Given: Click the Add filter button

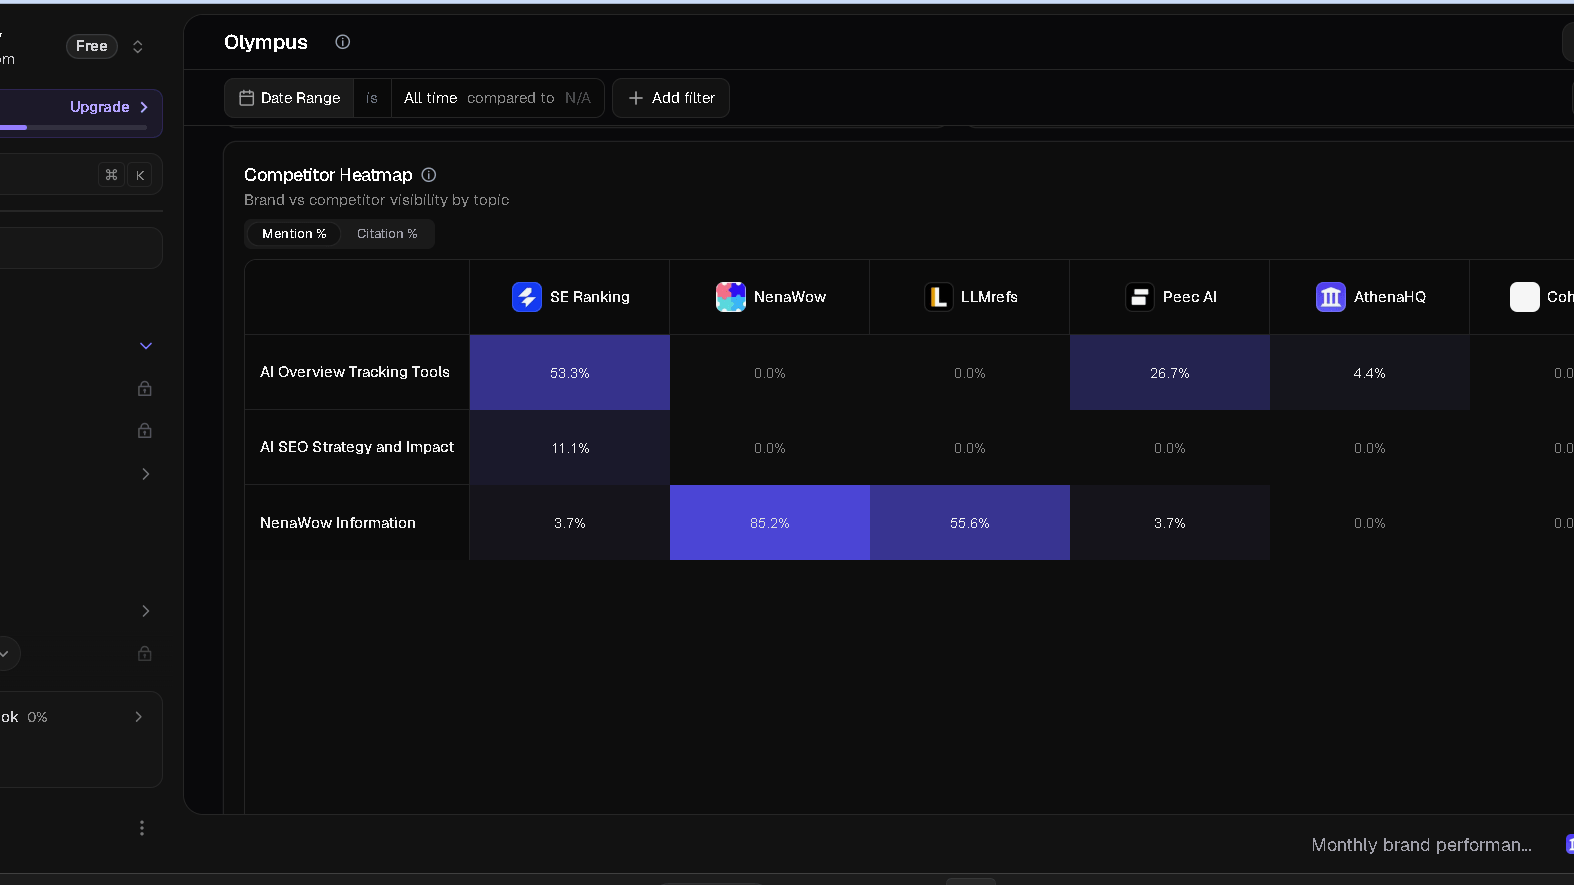Looking at the screenshot, I should pos(671,98).
